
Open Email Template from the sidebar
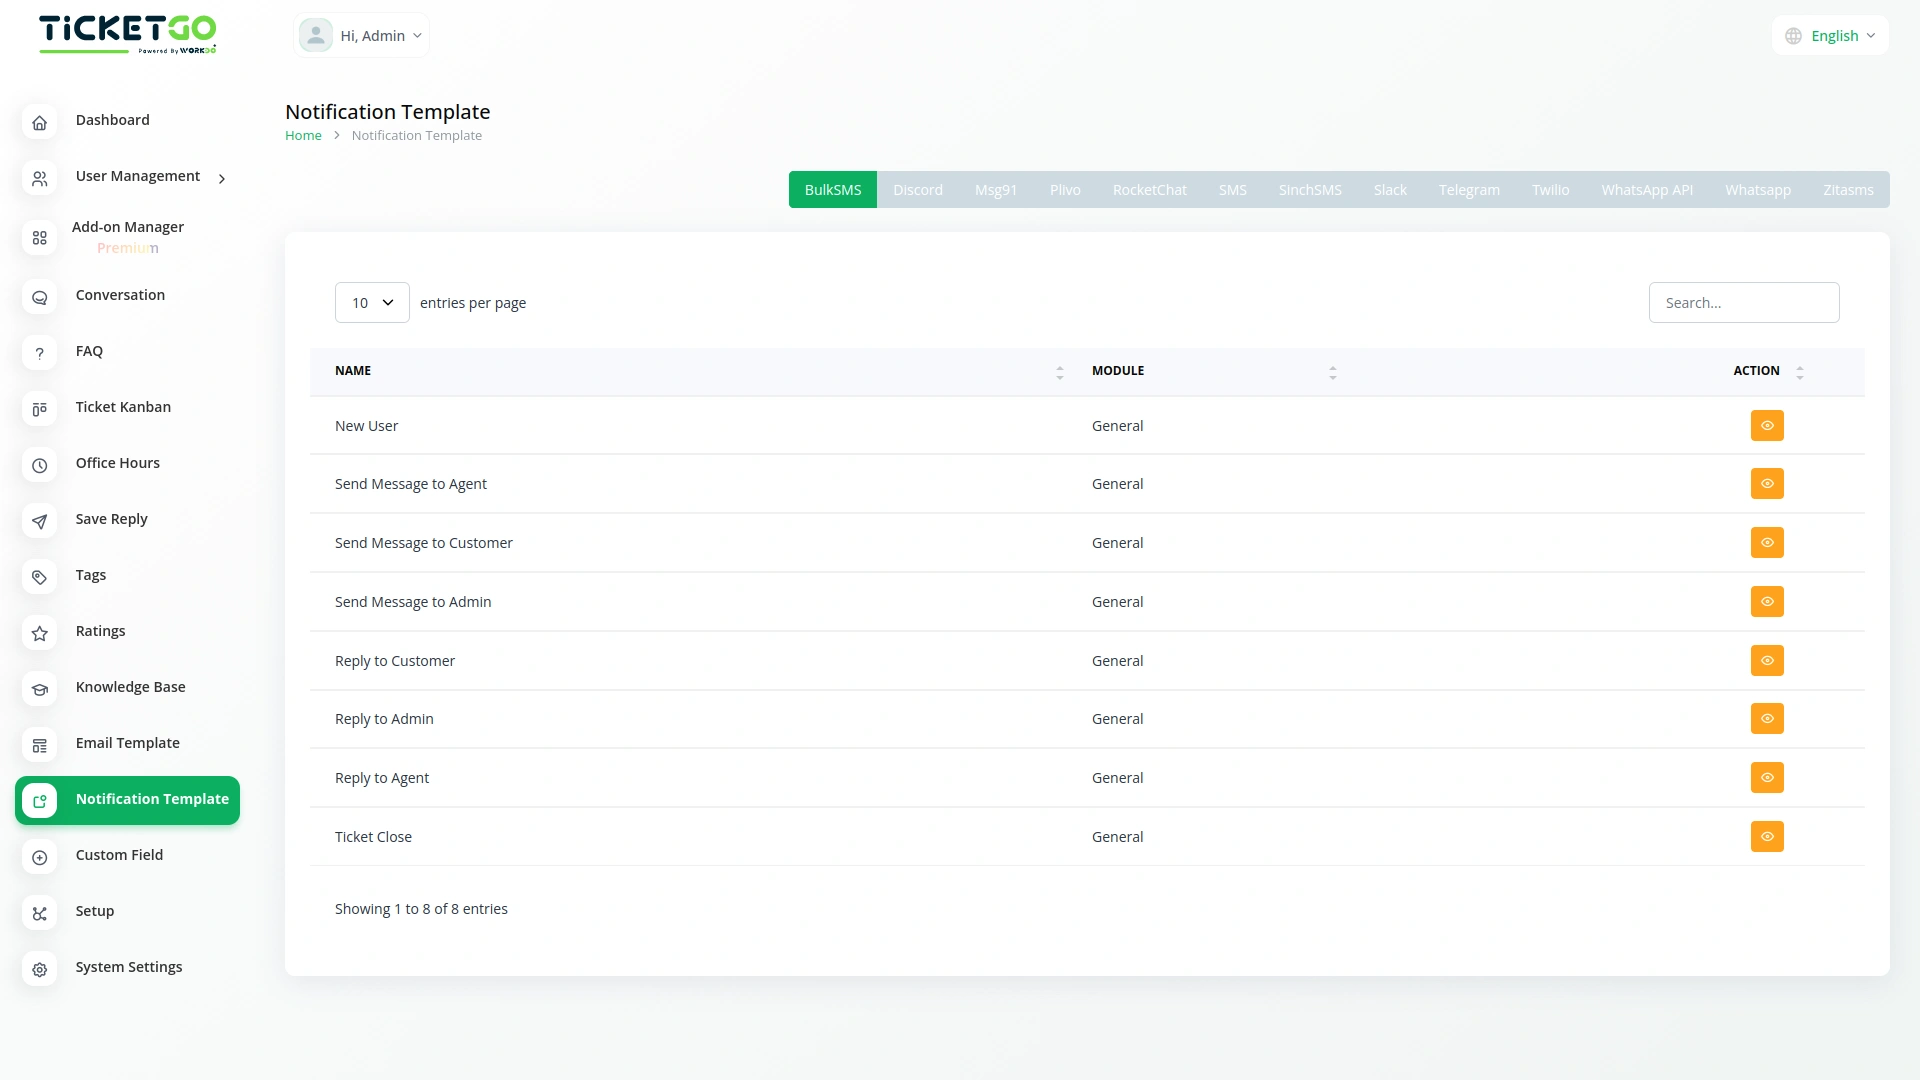[127, 743]
